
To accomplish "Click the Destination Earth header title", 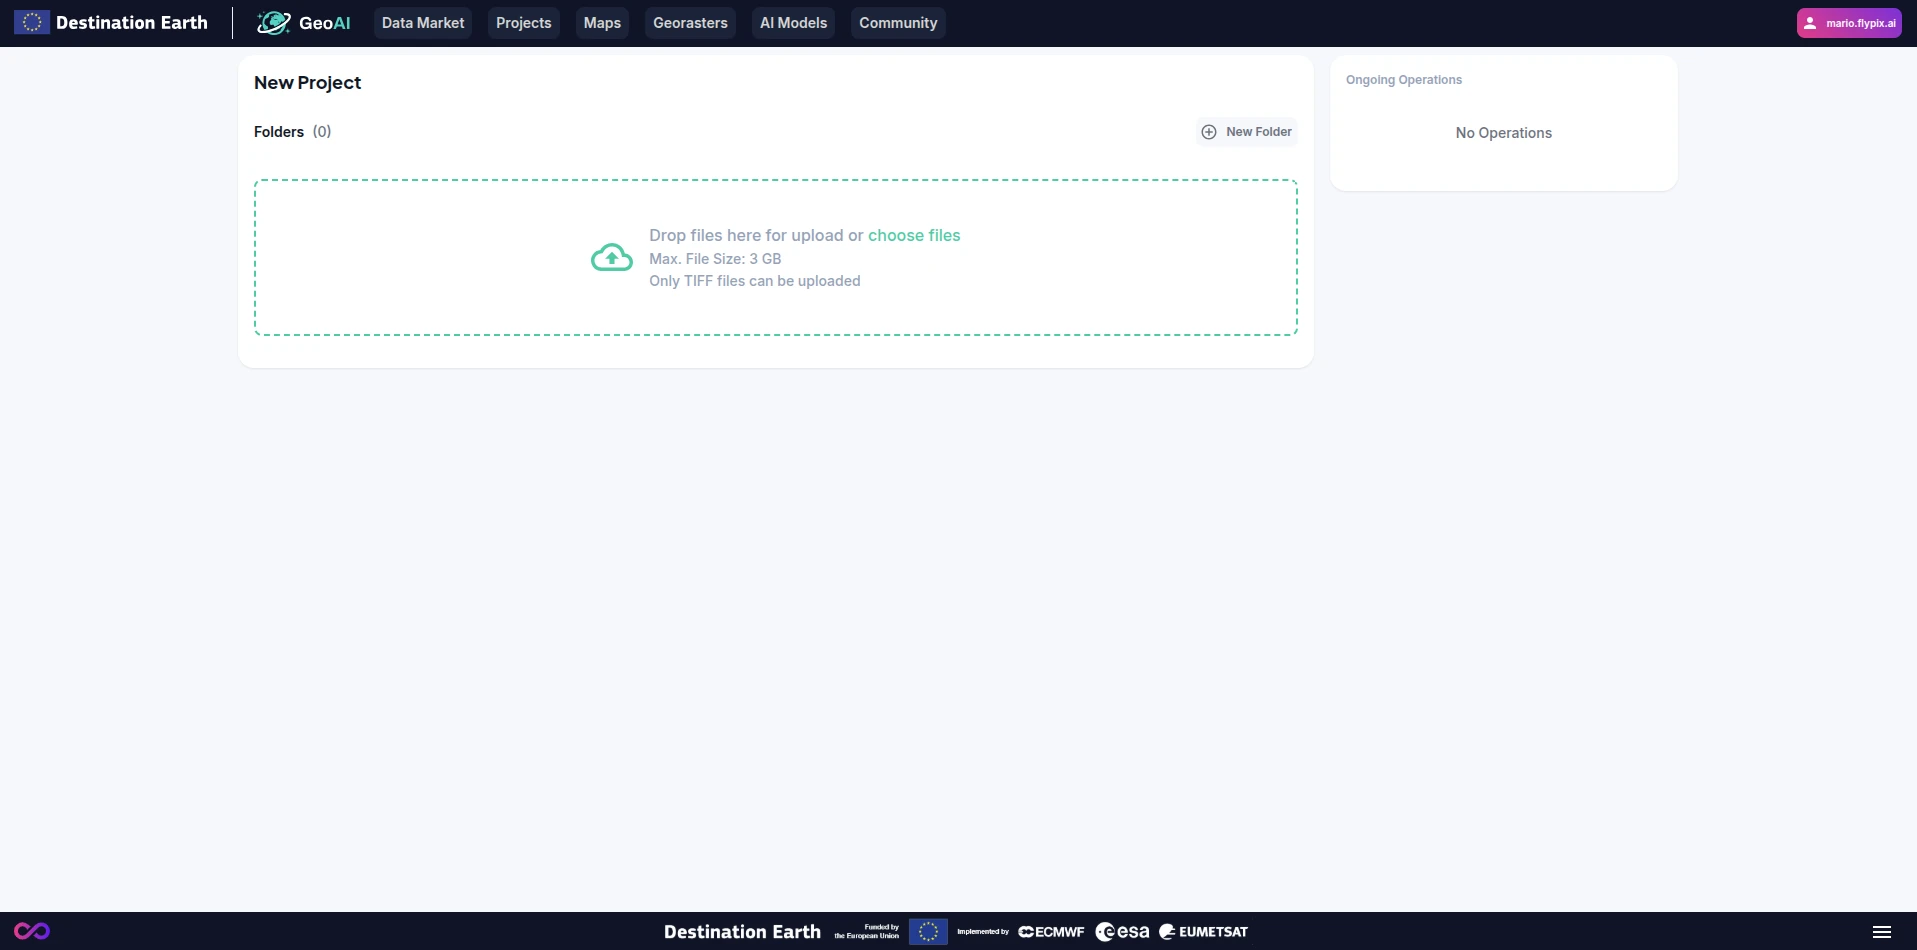I will click(x=132, y=22).
